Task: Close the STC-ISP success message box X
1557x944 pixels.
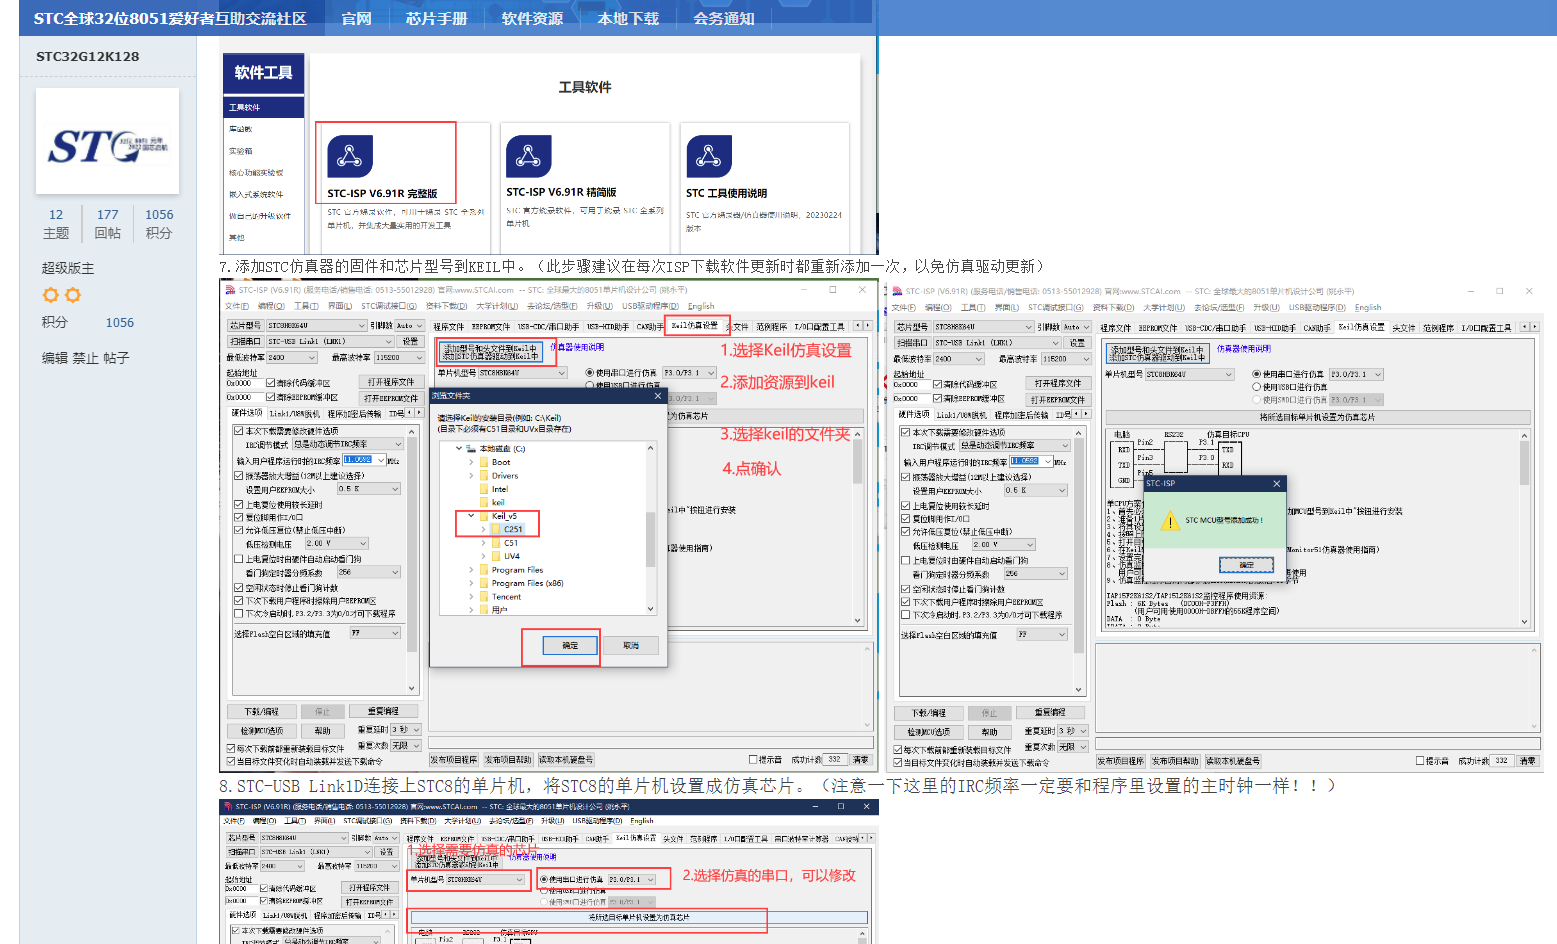Action: click(1276, 484)
